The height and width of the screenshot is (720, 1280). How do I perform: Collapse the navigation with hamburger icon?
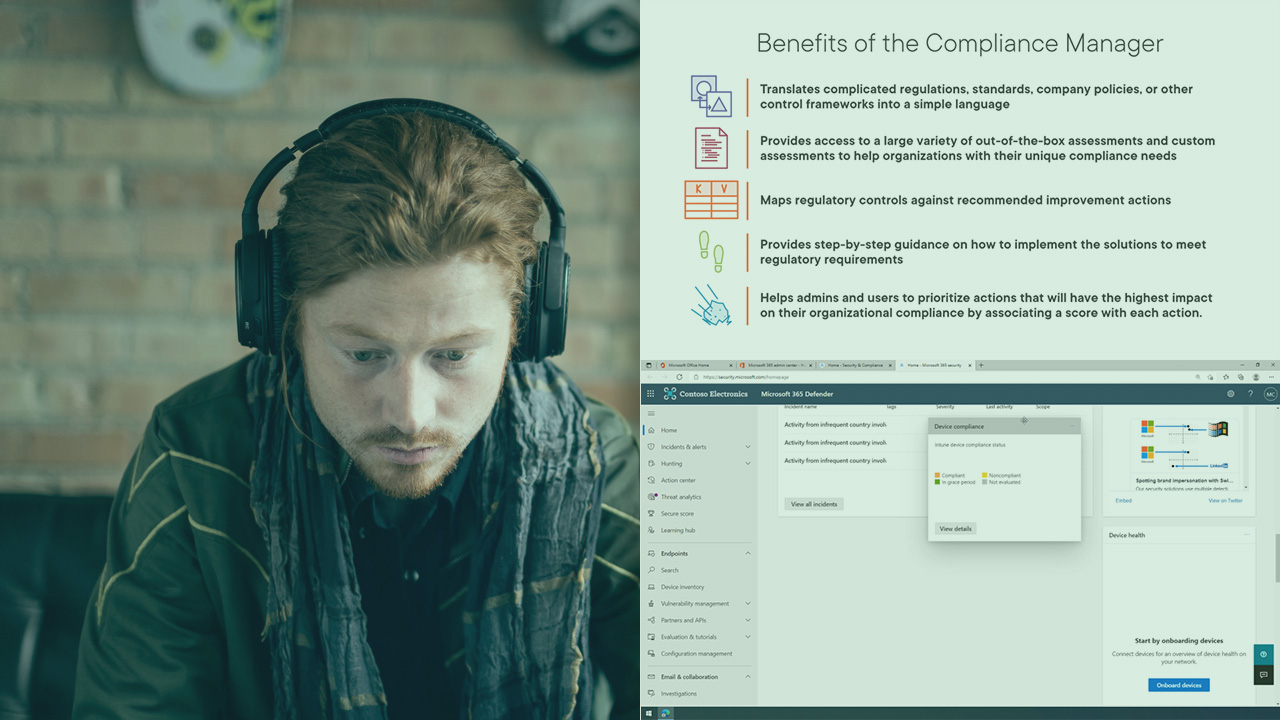click(651, 413)
